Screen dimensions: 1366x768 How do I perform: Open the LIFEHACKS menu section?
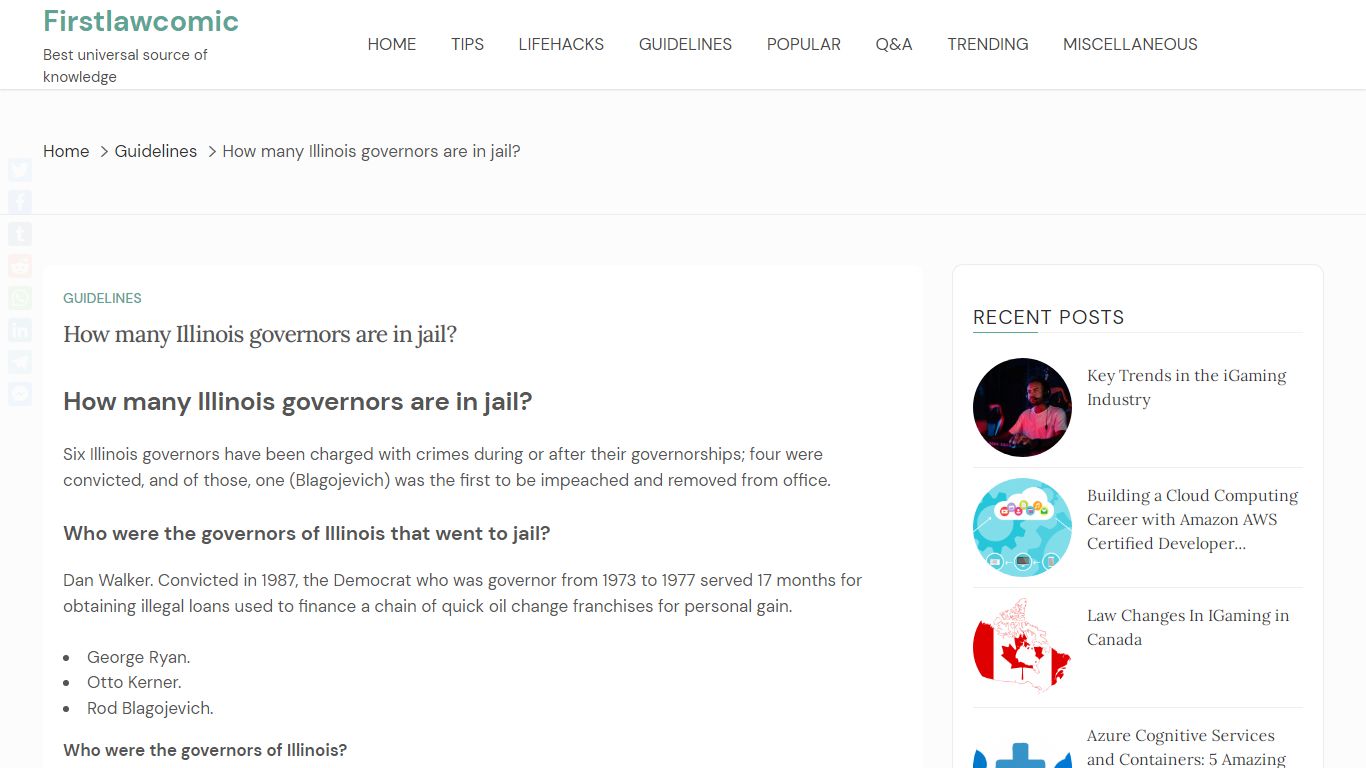561,44
